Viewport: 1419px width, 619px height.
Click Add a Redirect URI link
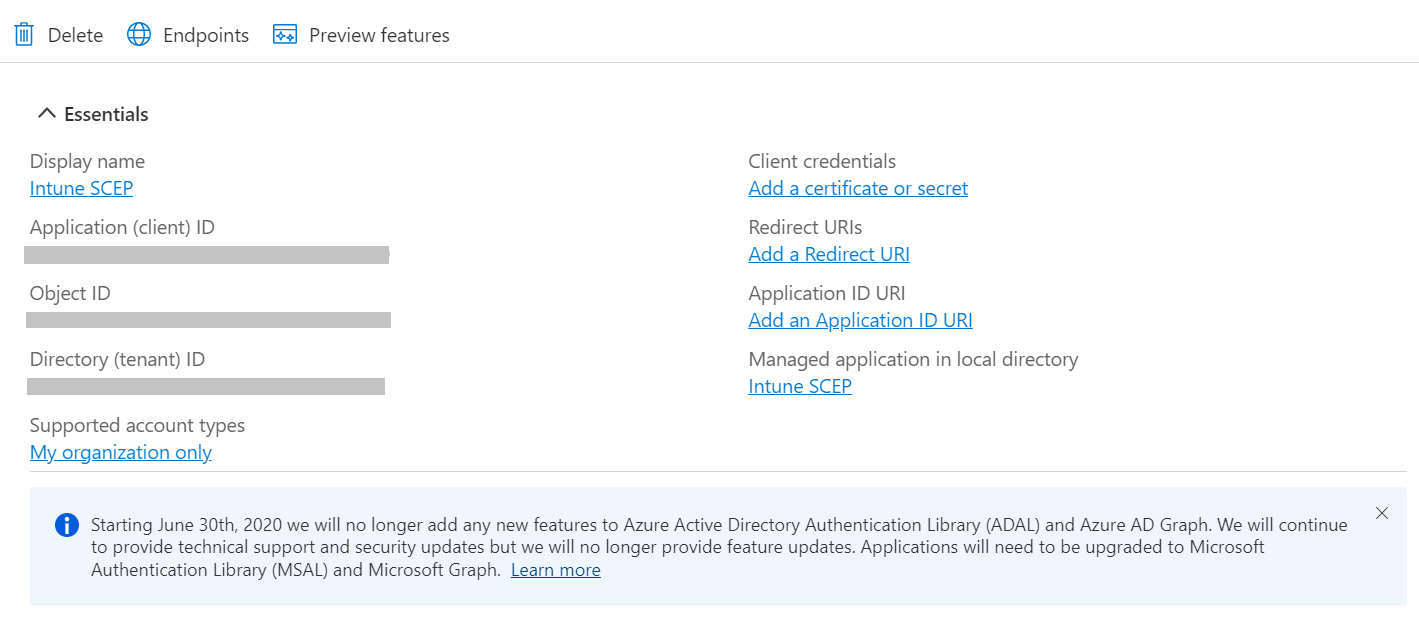829,254
